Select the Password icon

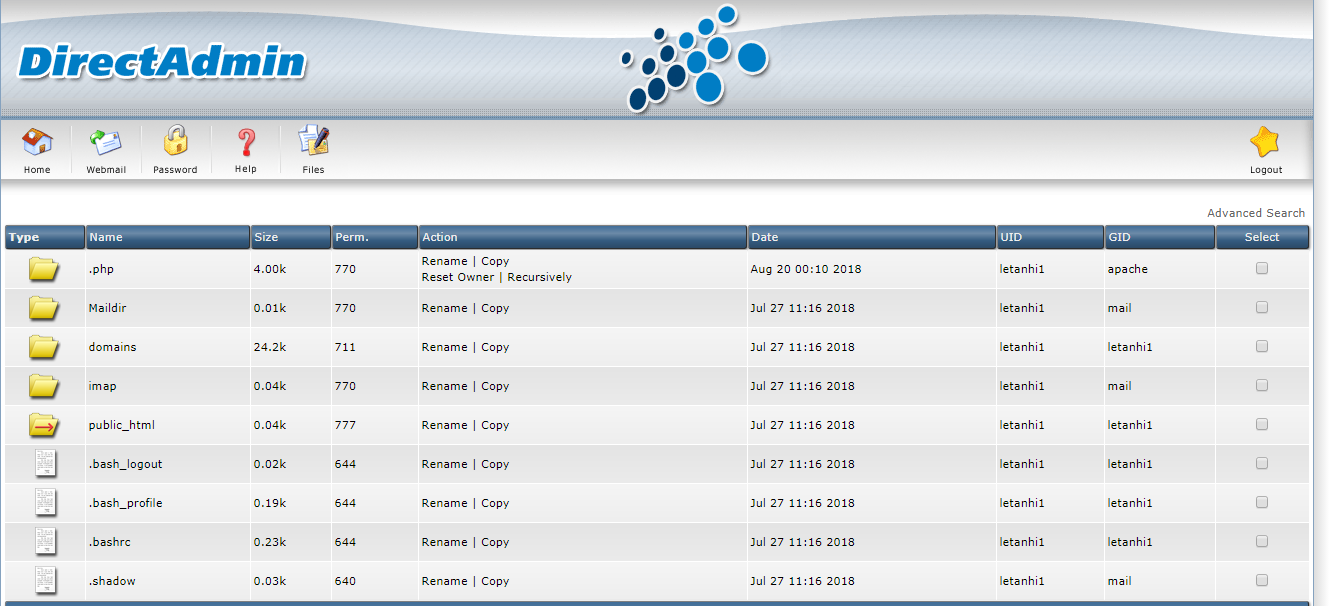pyautogui.click(x=175, y=140)
